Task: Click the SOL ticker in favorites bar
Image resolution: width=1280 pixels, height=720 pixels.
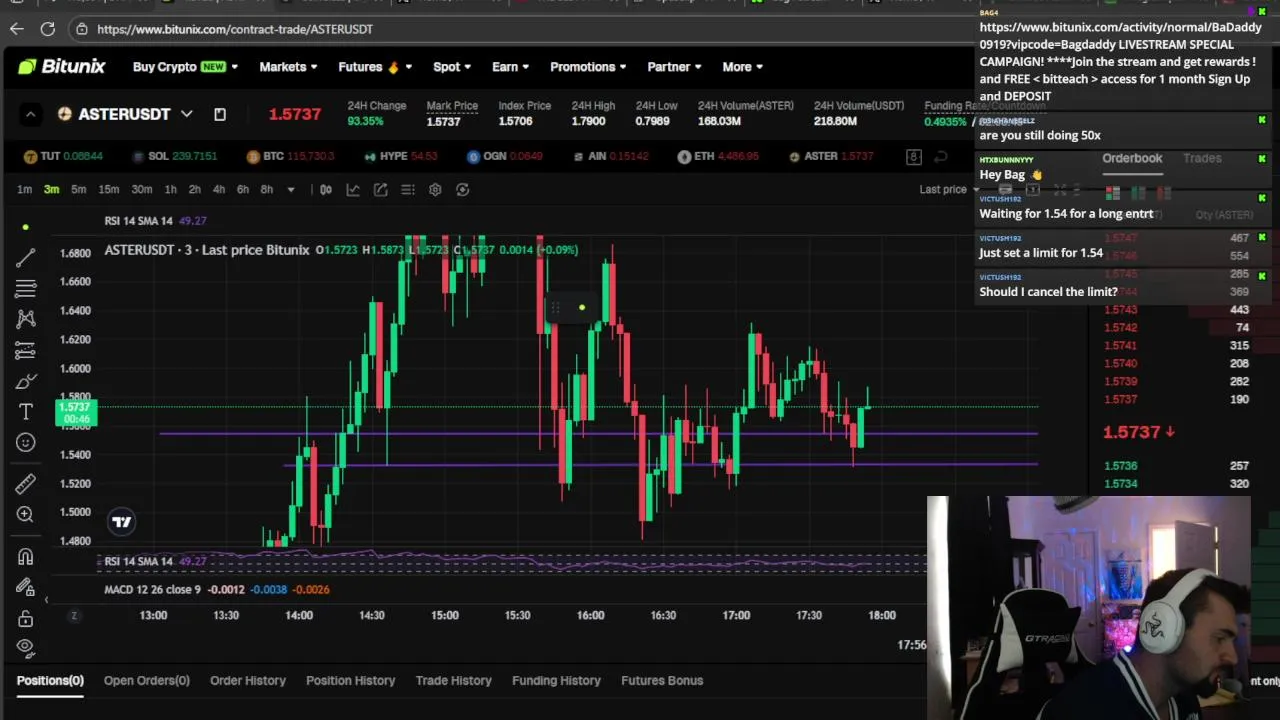Action: (x=174, y=156)
